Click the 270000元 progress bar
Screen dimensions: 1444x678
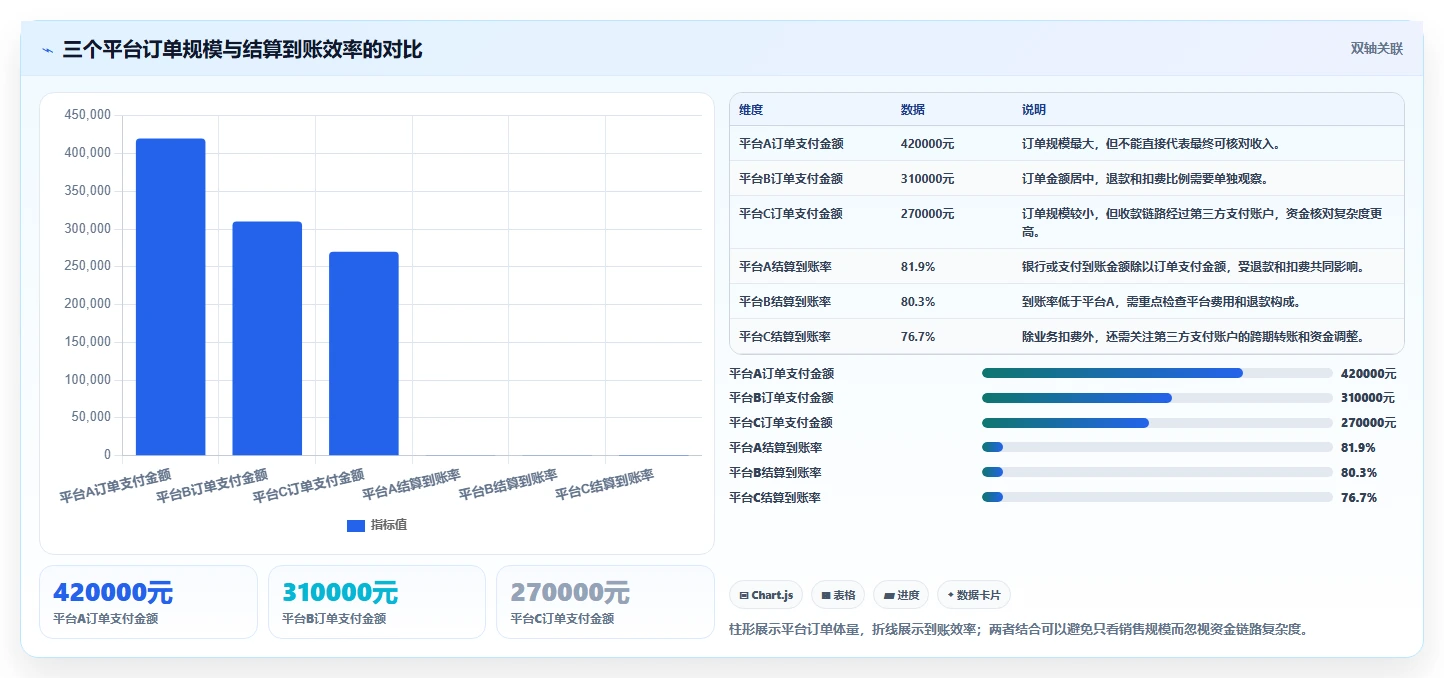pyautogui.click(x=1157, y=423)
